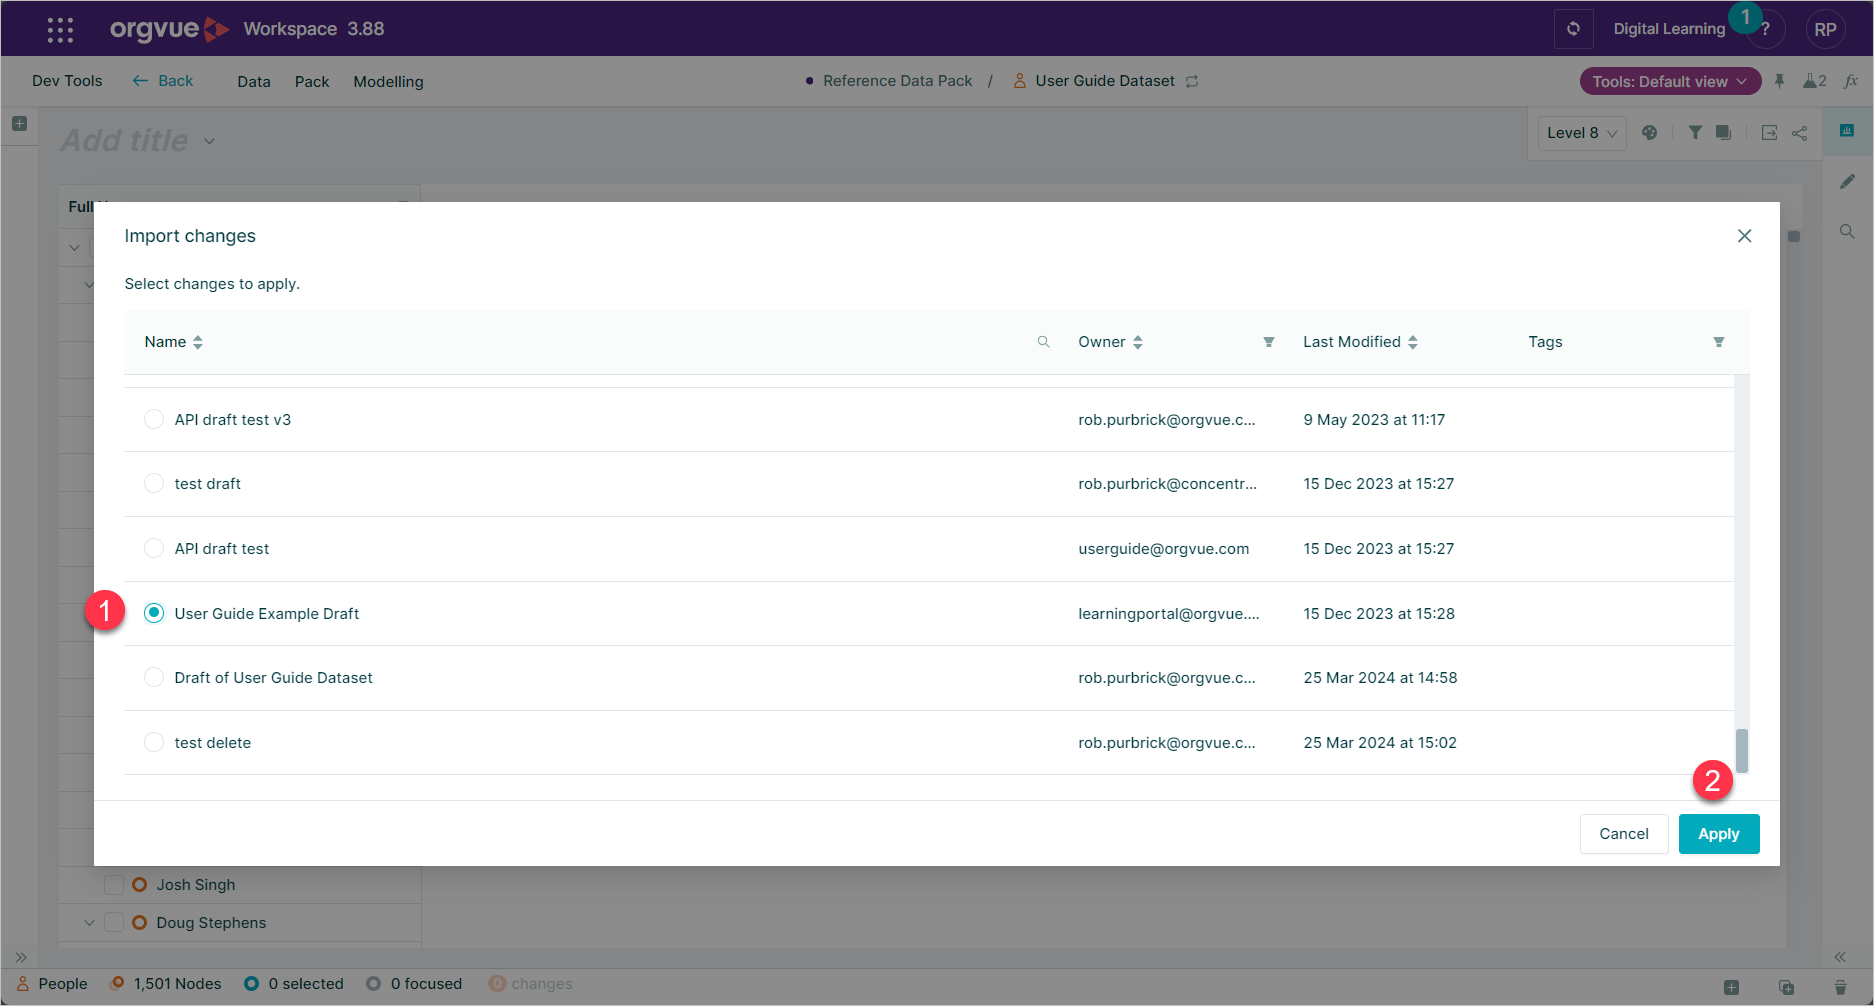The image size is (1874, 1006).
Task: Click the add node icon in status bar
Action: click(x=1731, y=986)
